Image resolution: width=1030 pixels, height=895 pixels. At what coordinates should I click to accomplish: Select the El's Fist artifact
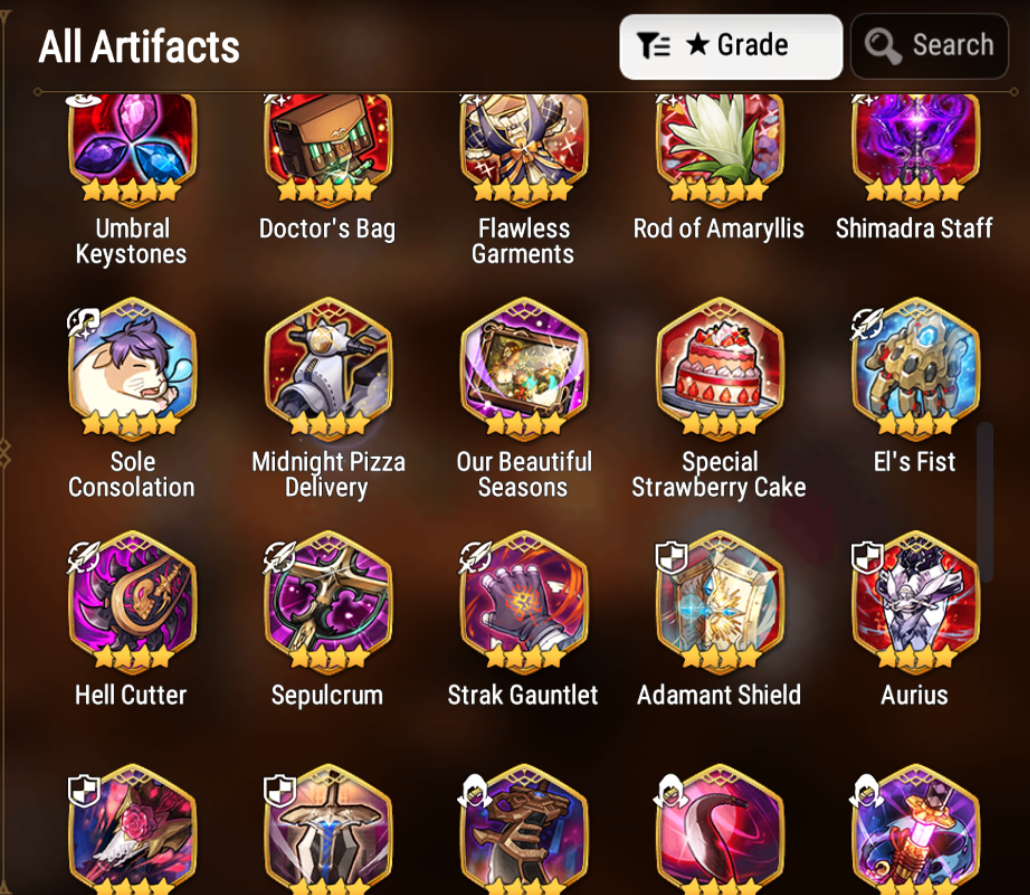915,368
